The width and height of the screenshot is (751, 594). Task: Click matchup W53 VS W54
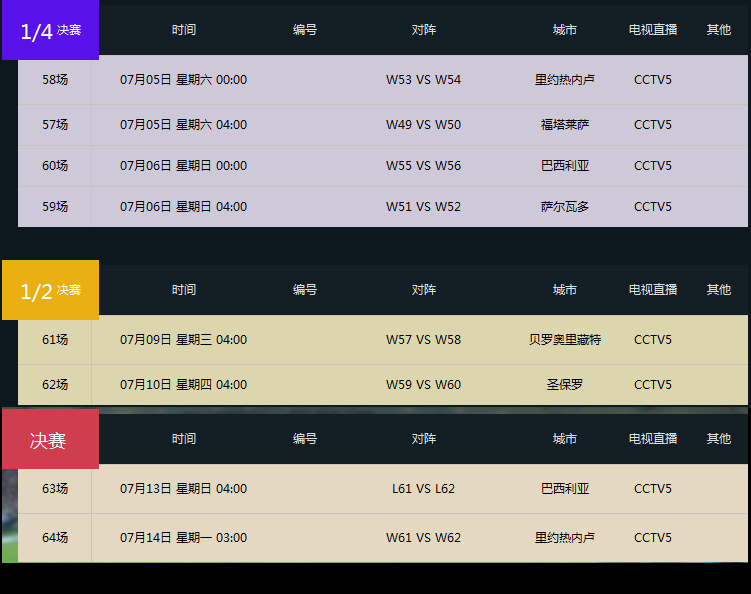(423, 80)
